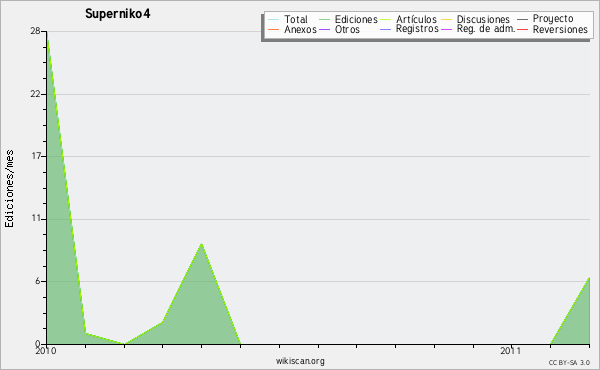Click the 2011 data point at chart's end
This screenshot has height=370, width=600.
click(589, 278)
